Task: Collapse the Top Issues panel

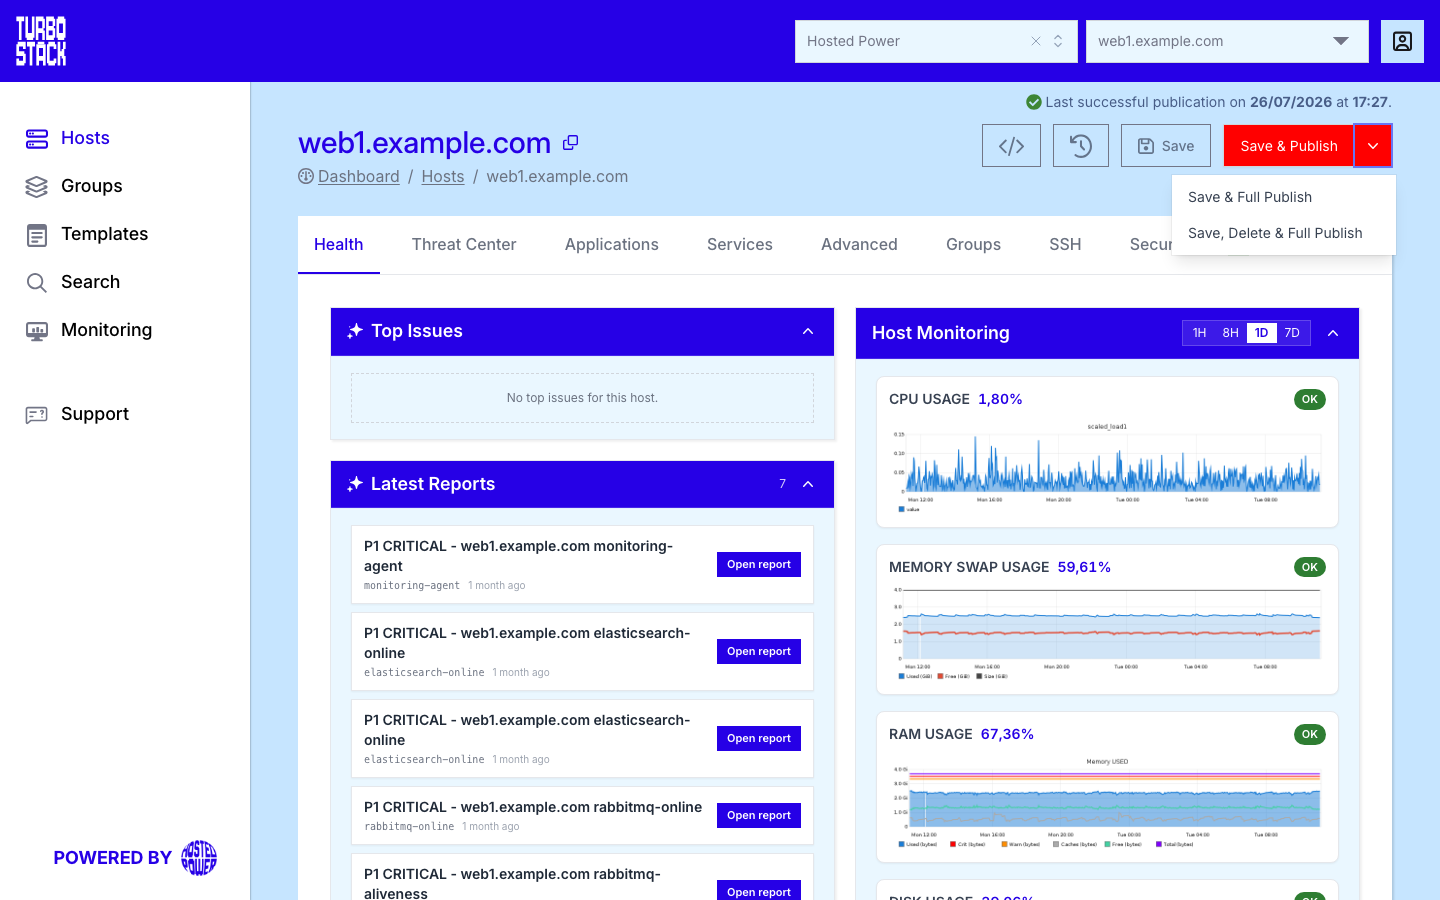Action: (808, 331)
